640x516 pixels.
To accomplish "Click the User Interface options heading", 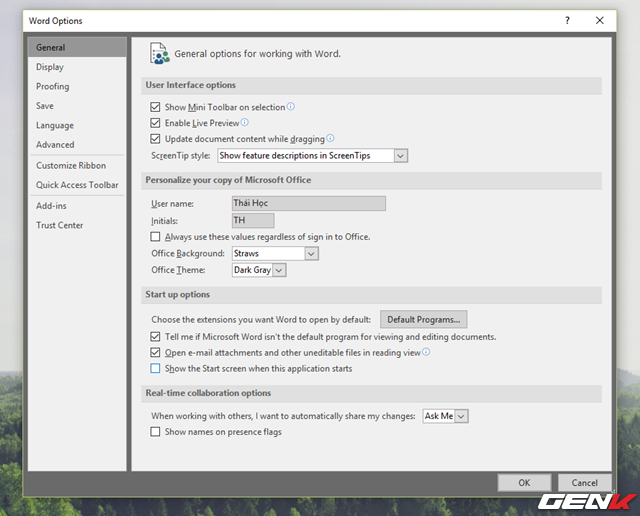I will point(191,85).
